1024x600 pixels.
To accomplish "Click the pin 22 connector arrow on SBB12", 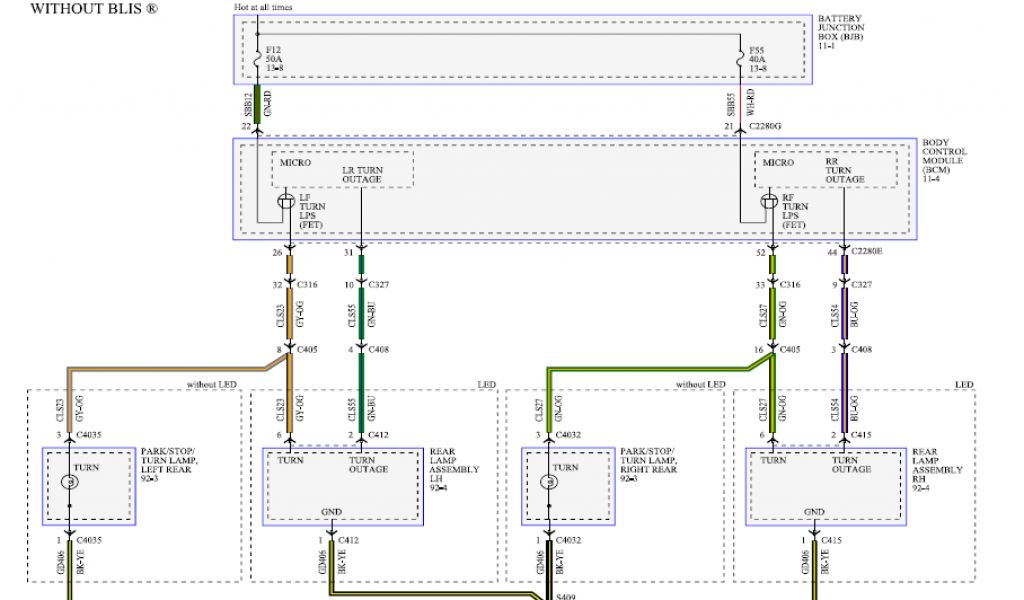I will point(258,124).
